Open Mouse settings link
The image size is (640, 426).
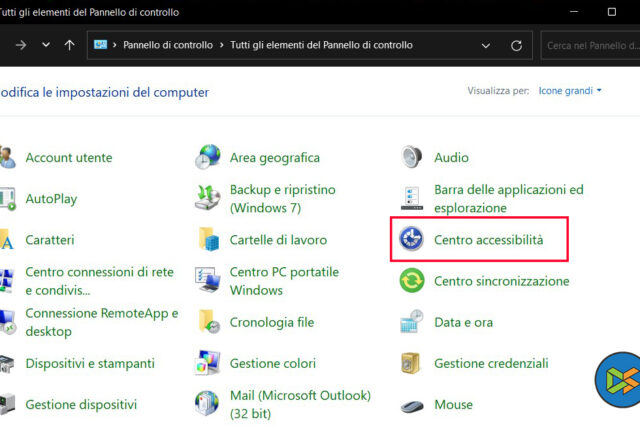pos(453,405)
